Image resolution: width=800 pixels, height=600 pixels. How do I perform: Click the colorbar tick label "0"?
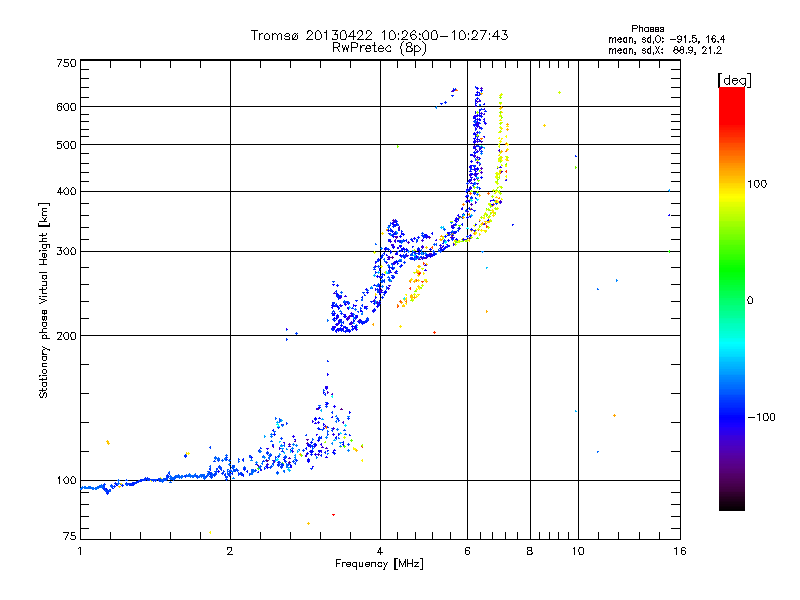(x=750, y=300)
